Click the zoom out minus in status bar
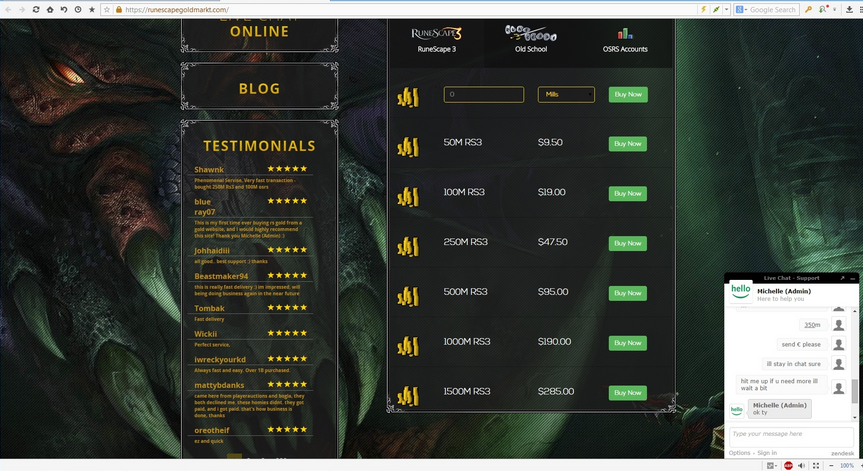 point(831,465)
